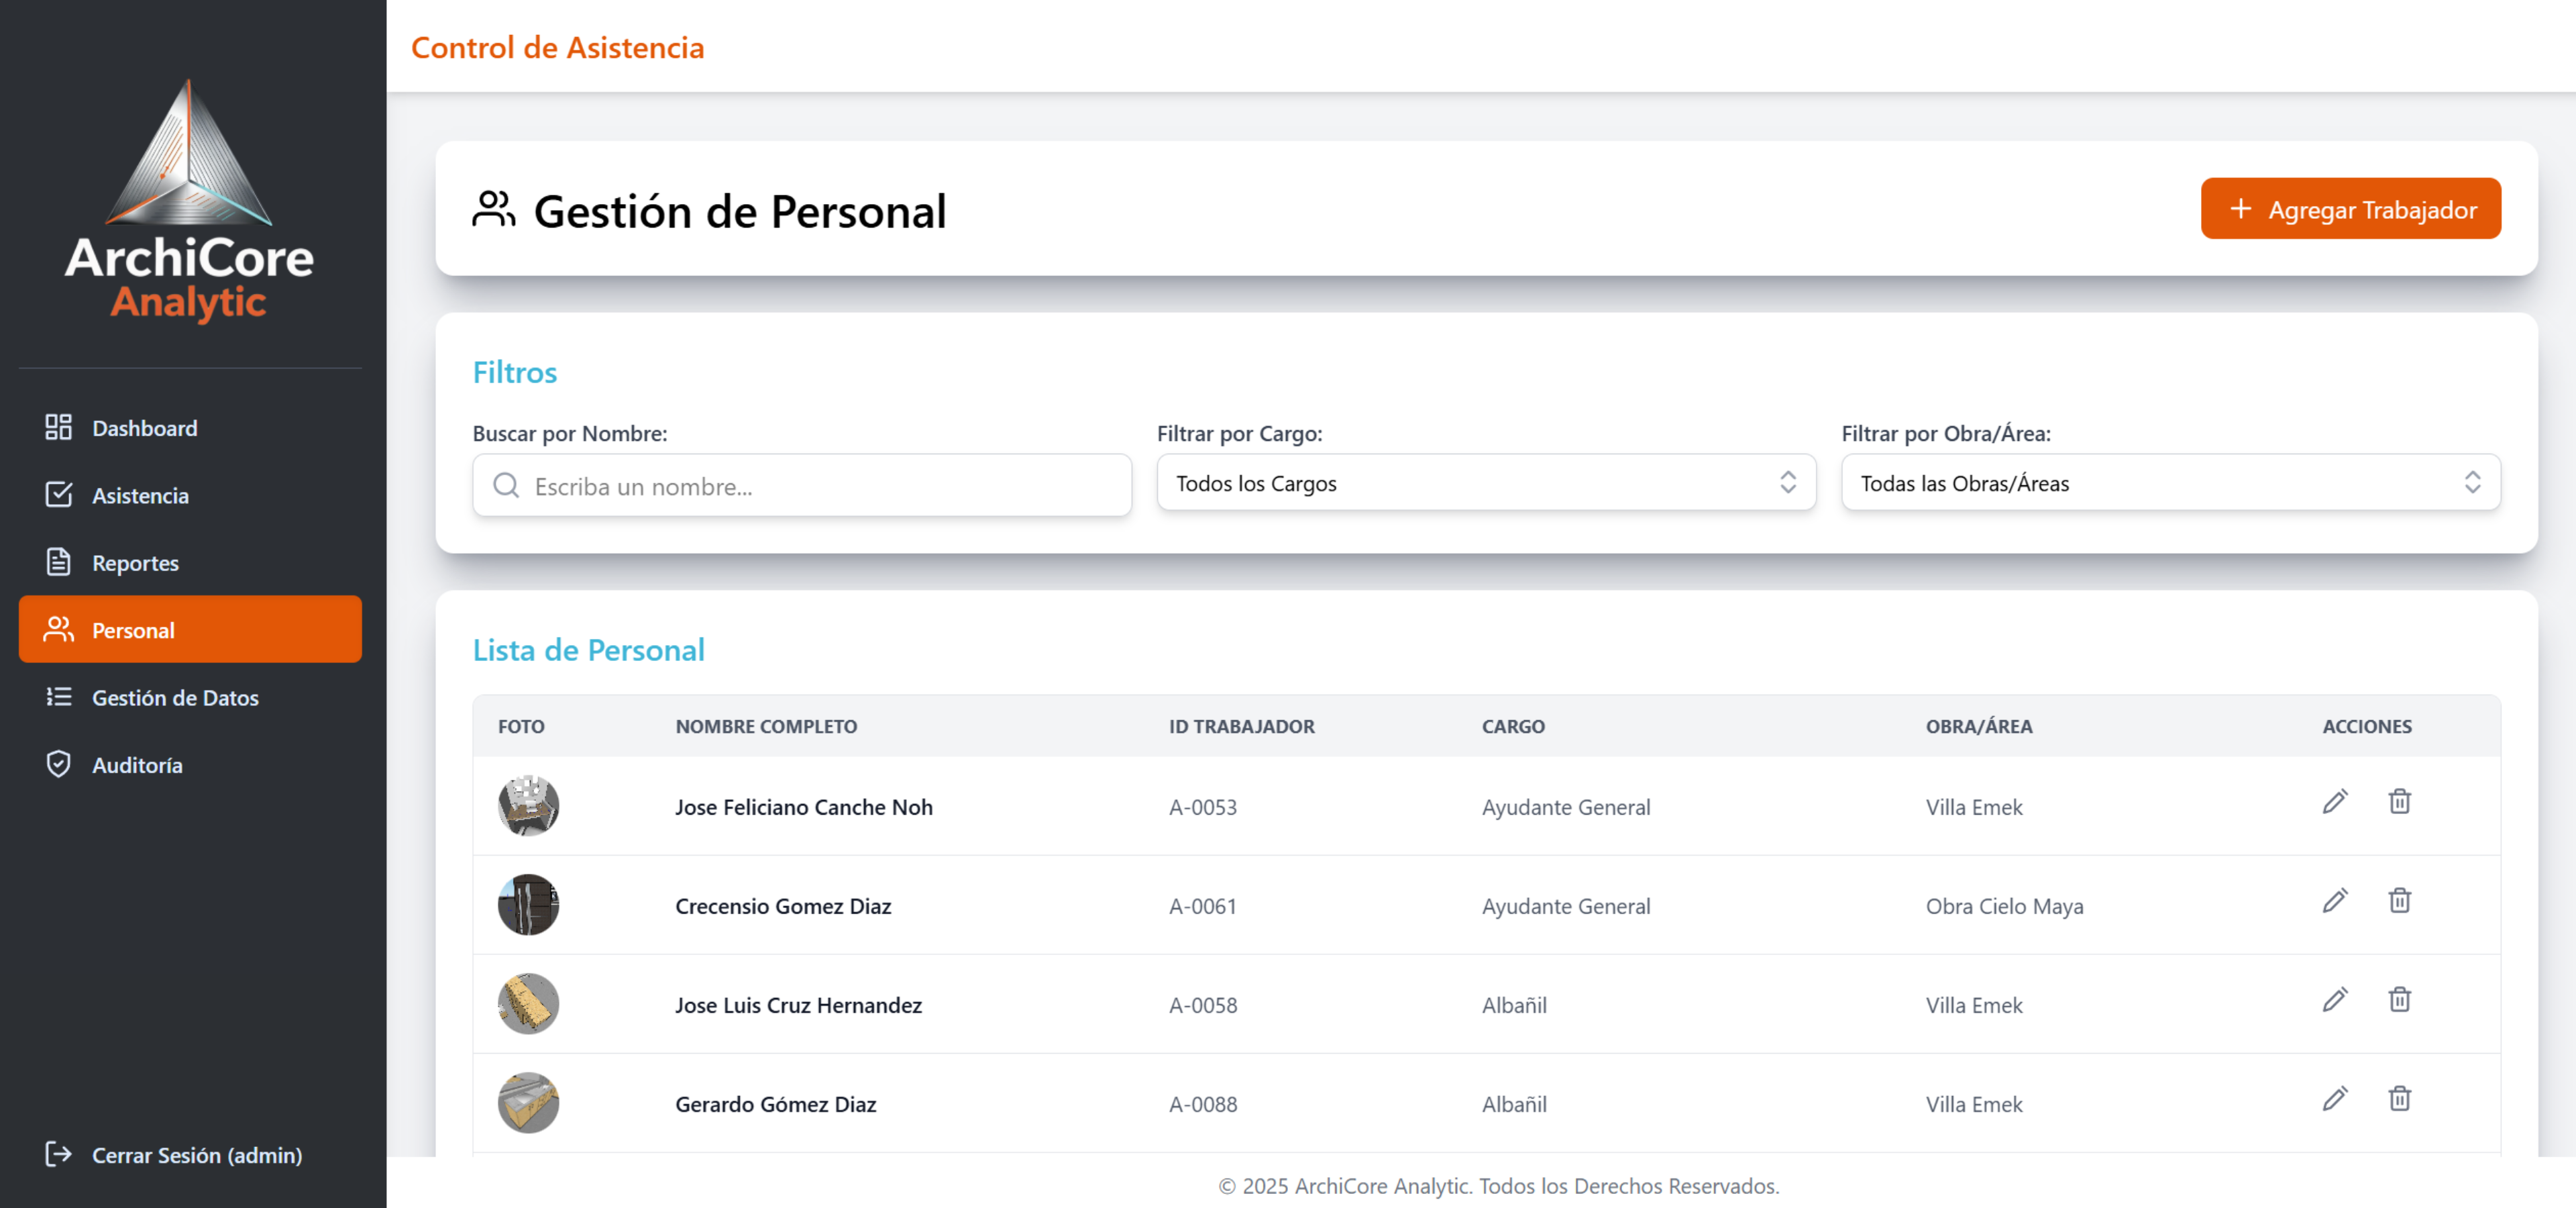This screenshot has width=2576, height=1208.
Task: Click the Control de Asistencia header title
Action: click(x=557, y=47)
